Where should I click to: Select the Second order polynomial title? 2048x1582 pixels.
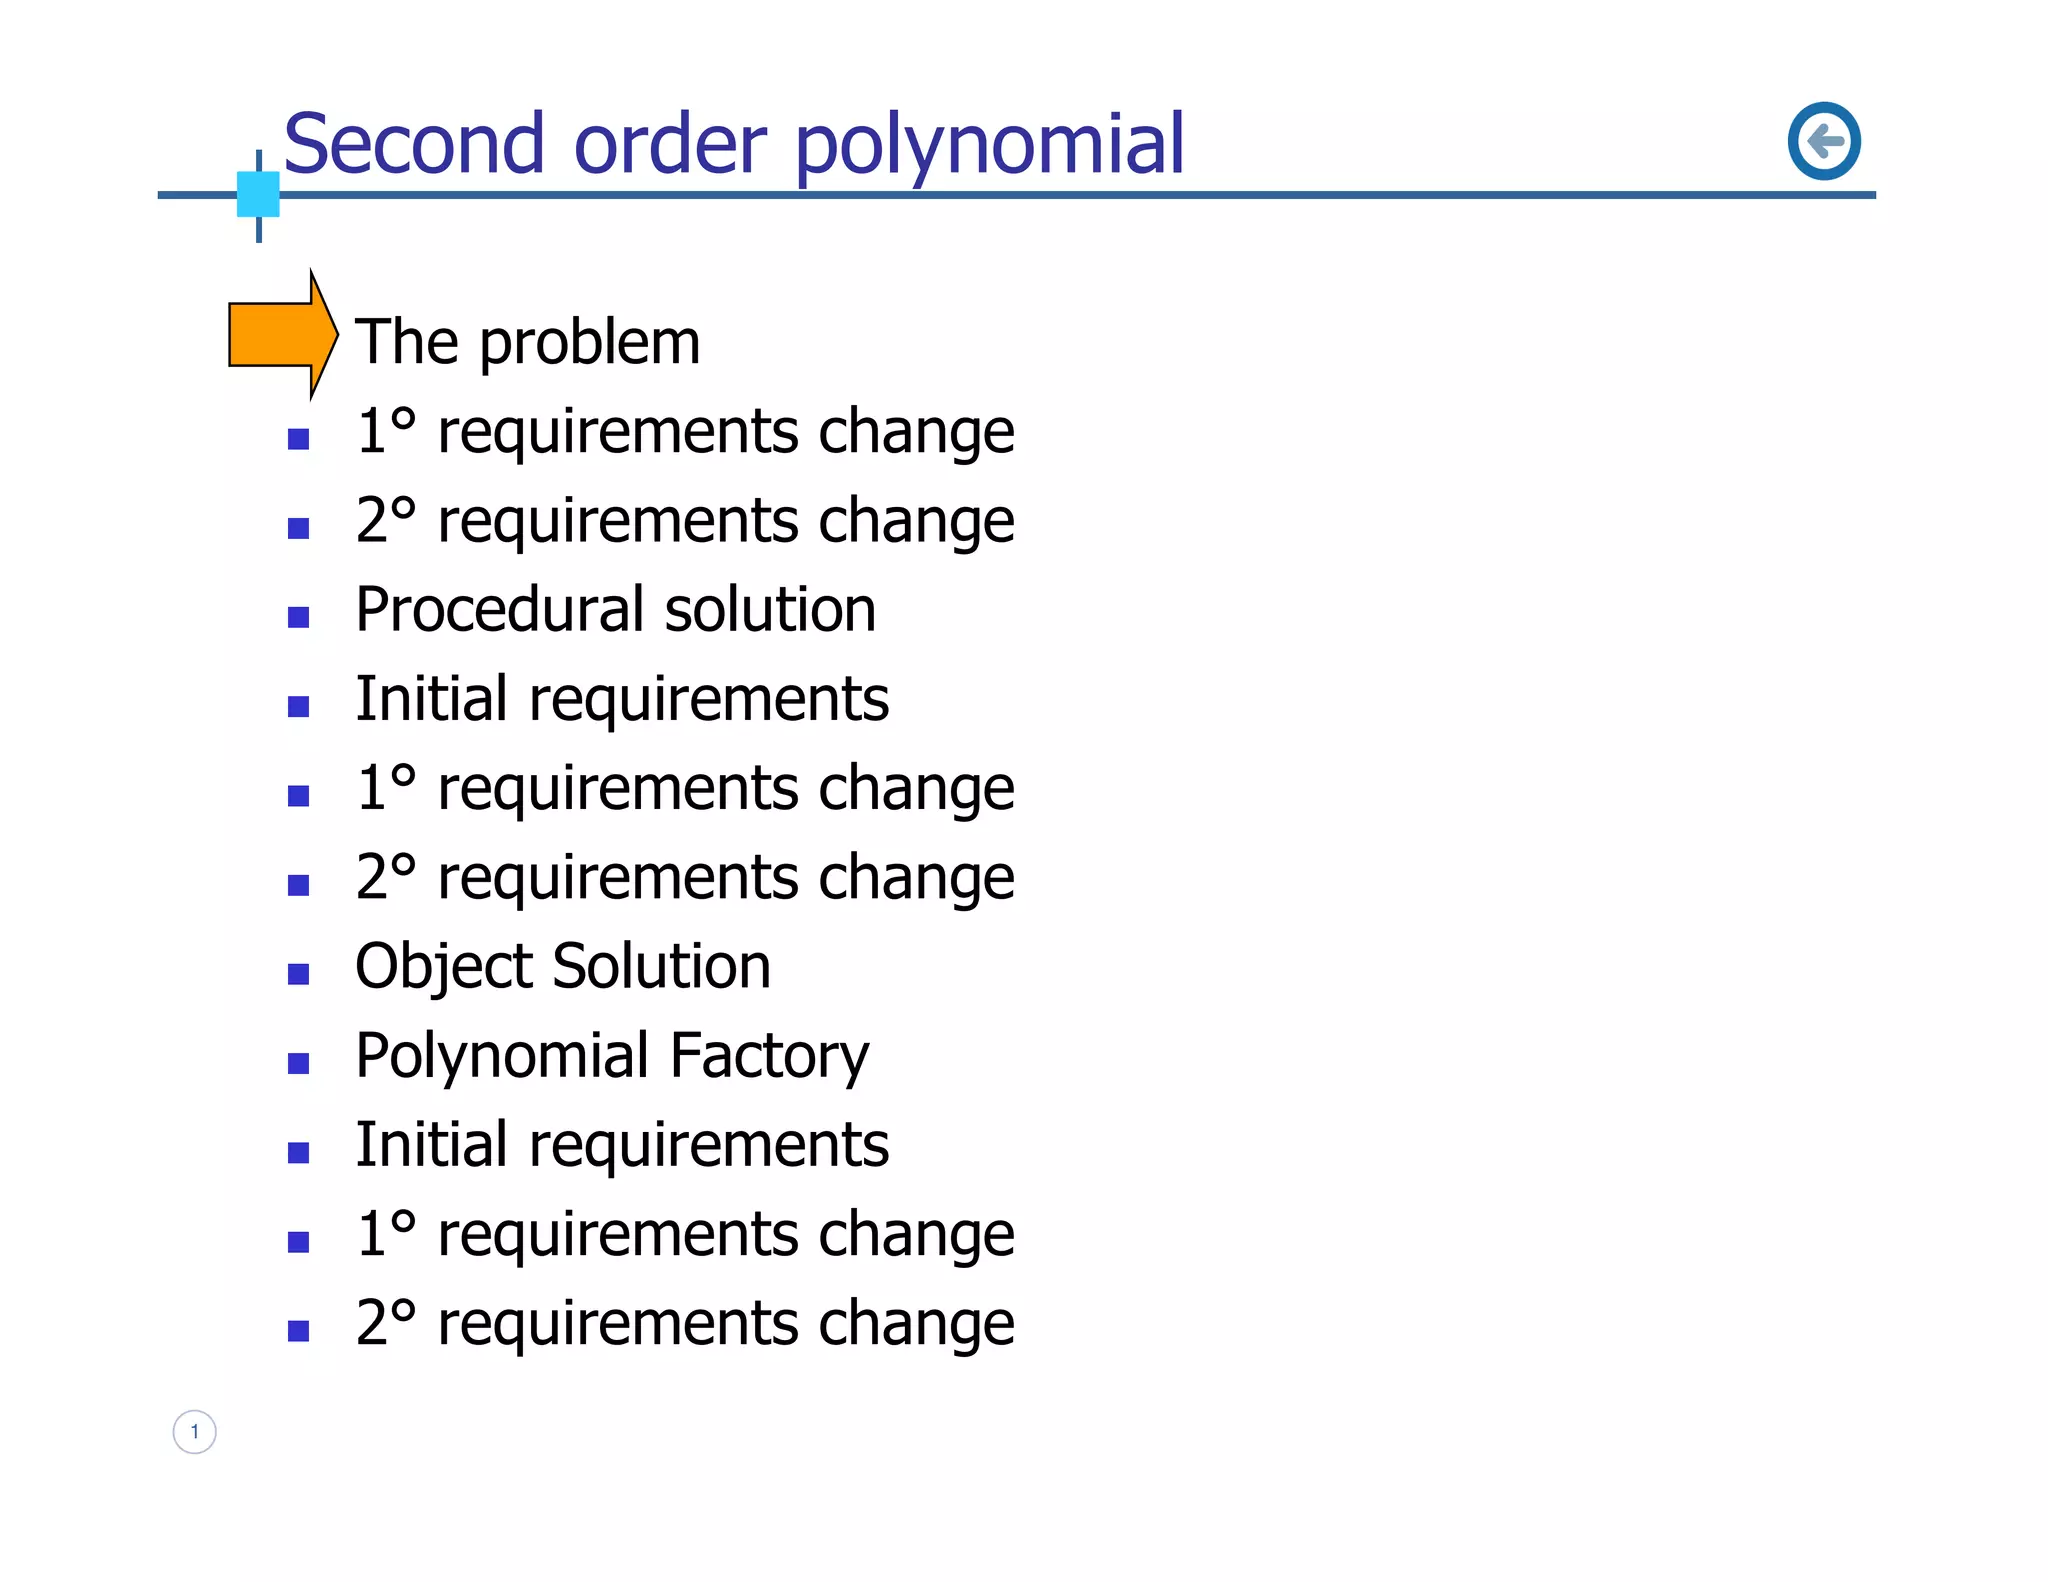click(x=733, y=144)
